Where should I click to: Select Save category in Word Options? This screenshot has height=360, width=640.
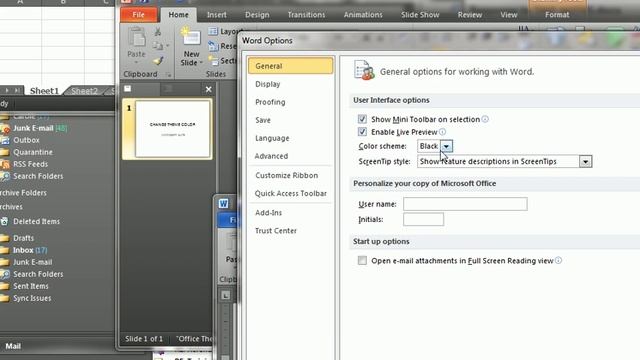291,120
